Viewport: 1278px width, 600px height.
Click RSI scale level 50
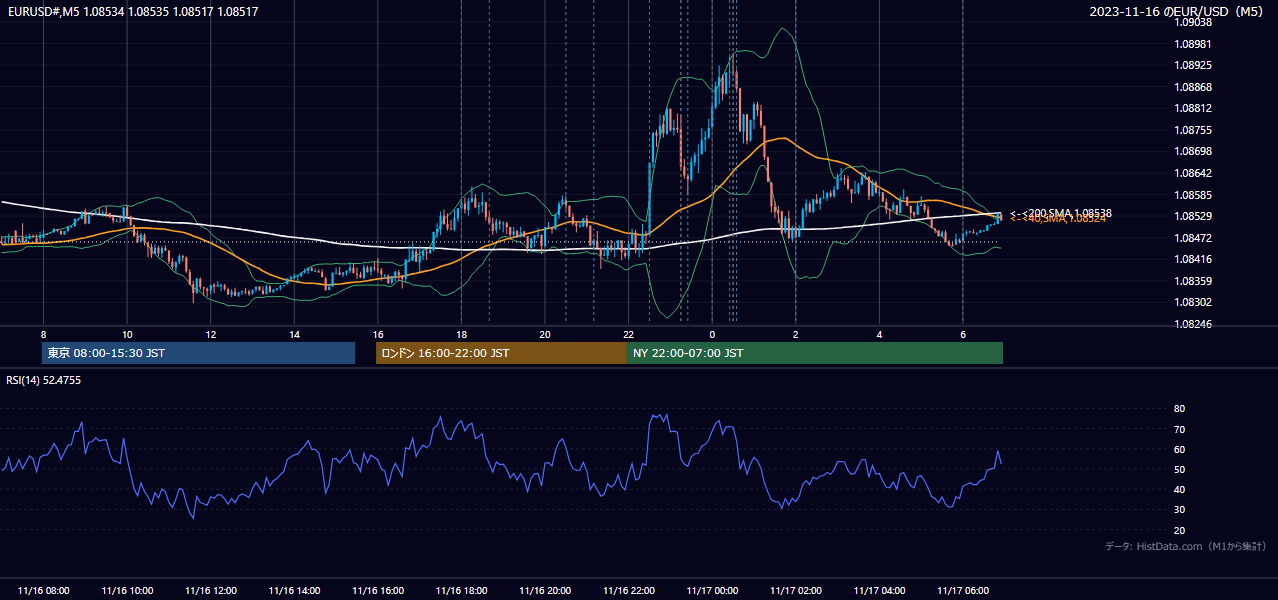point(1180,469)
